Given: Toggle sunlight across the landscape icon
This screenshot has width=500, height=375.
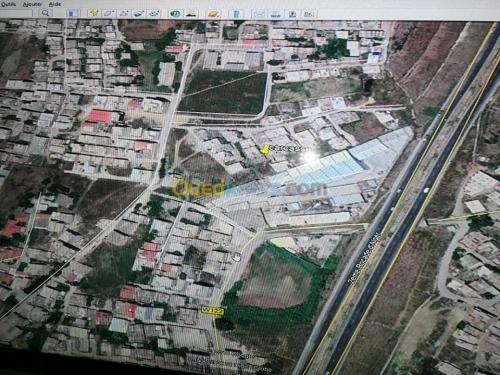Looking at the screenshot, I should (x=191, y=14).
